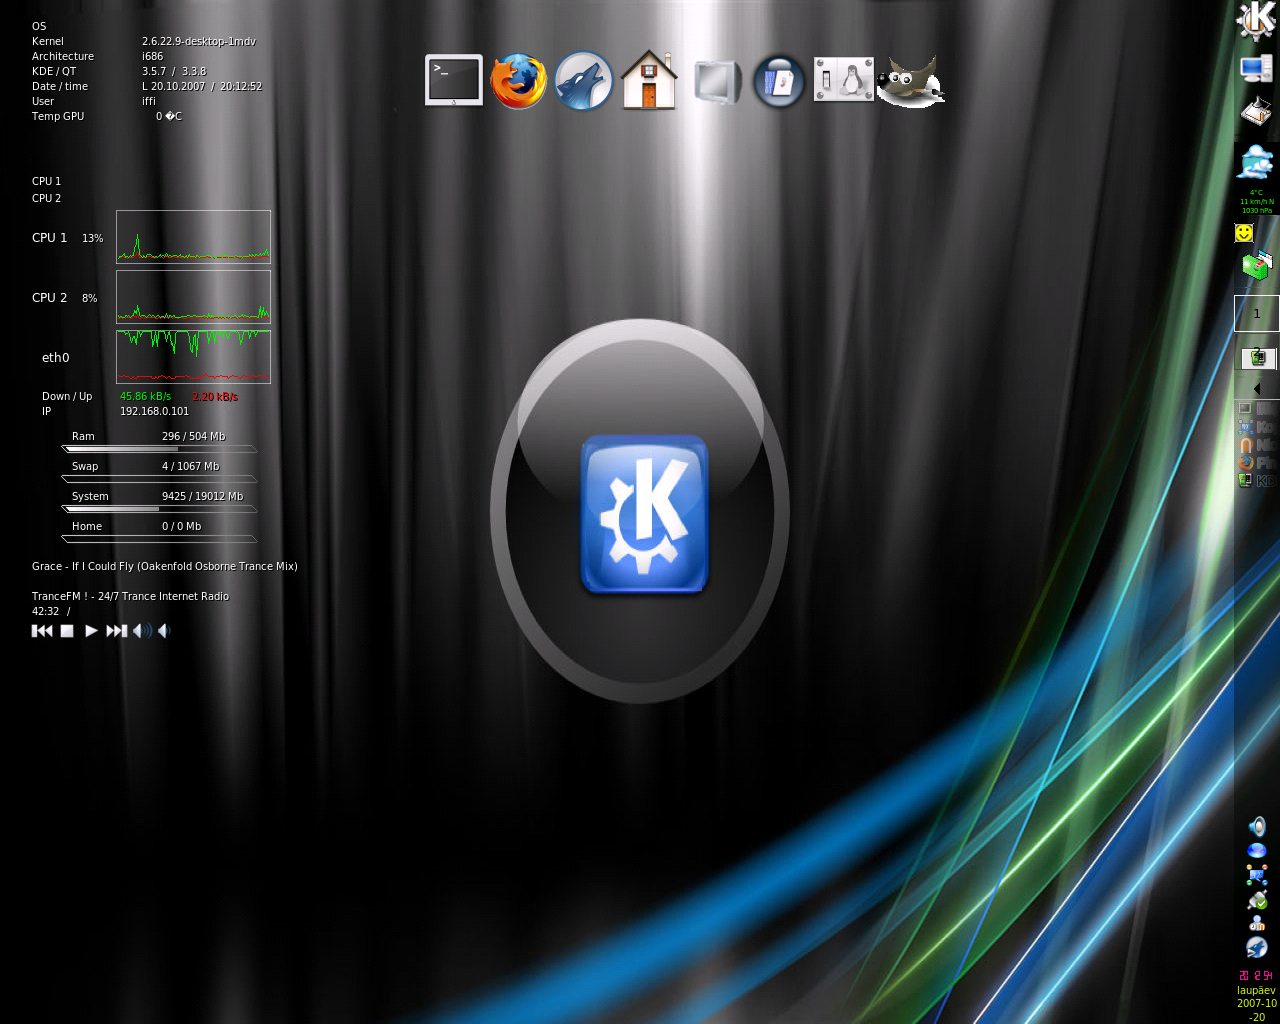Raise volume with the louder speaker icon
1280x1024 pixels.
point(142,631)
